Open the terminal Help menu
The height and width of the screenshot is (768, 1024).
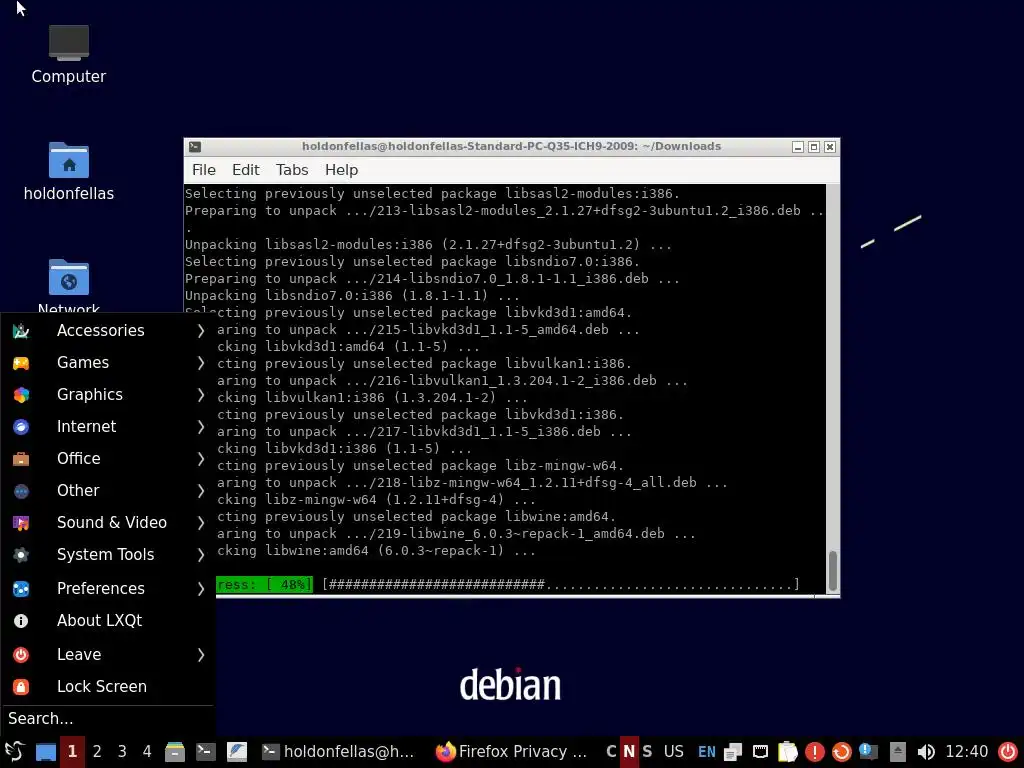tap(342, 170)
